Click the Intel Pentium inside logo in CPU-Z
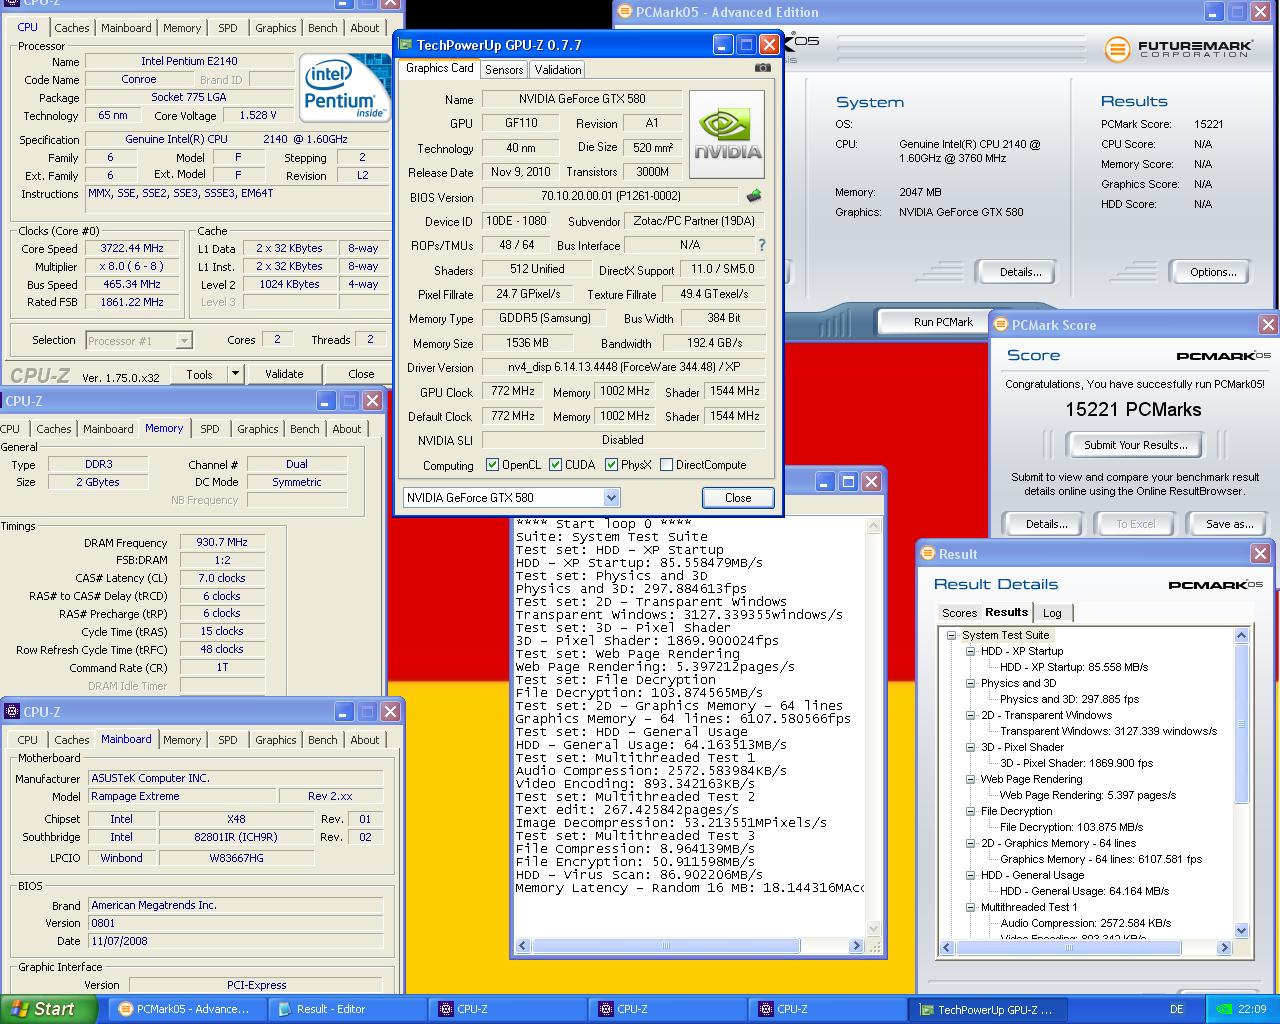The height and width of the screenshot is (1024, 1280). tap(344, 88)
